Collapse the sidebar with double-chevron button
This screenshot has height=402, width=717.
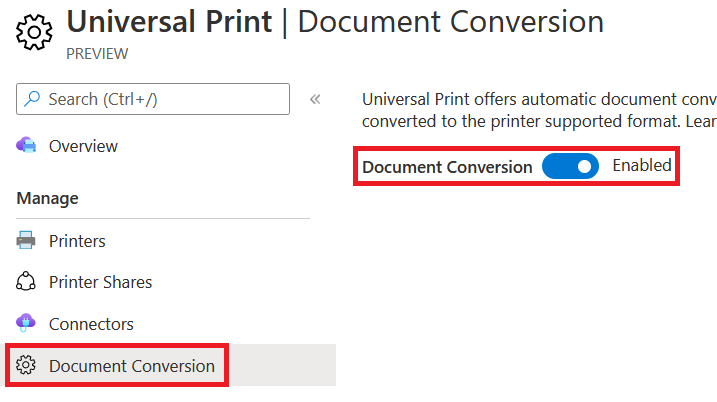click(315, 99)
